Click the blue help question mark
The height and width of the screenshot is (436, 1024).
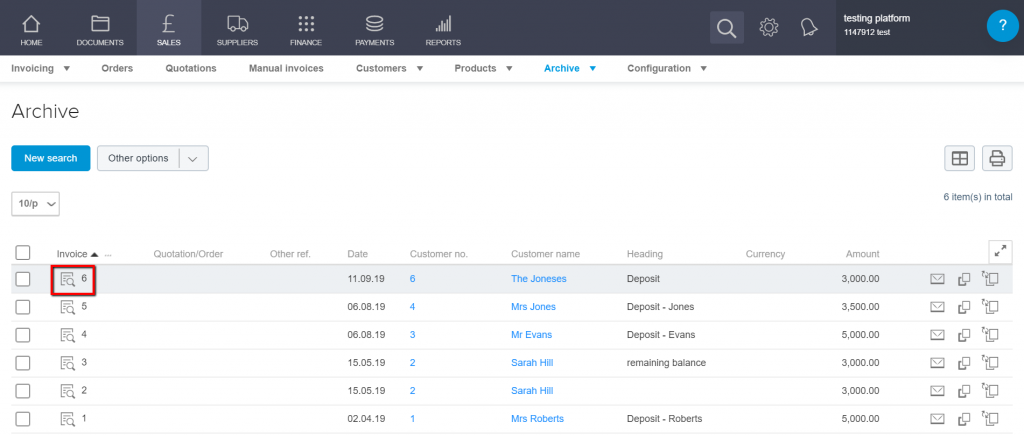(1002, 26)
